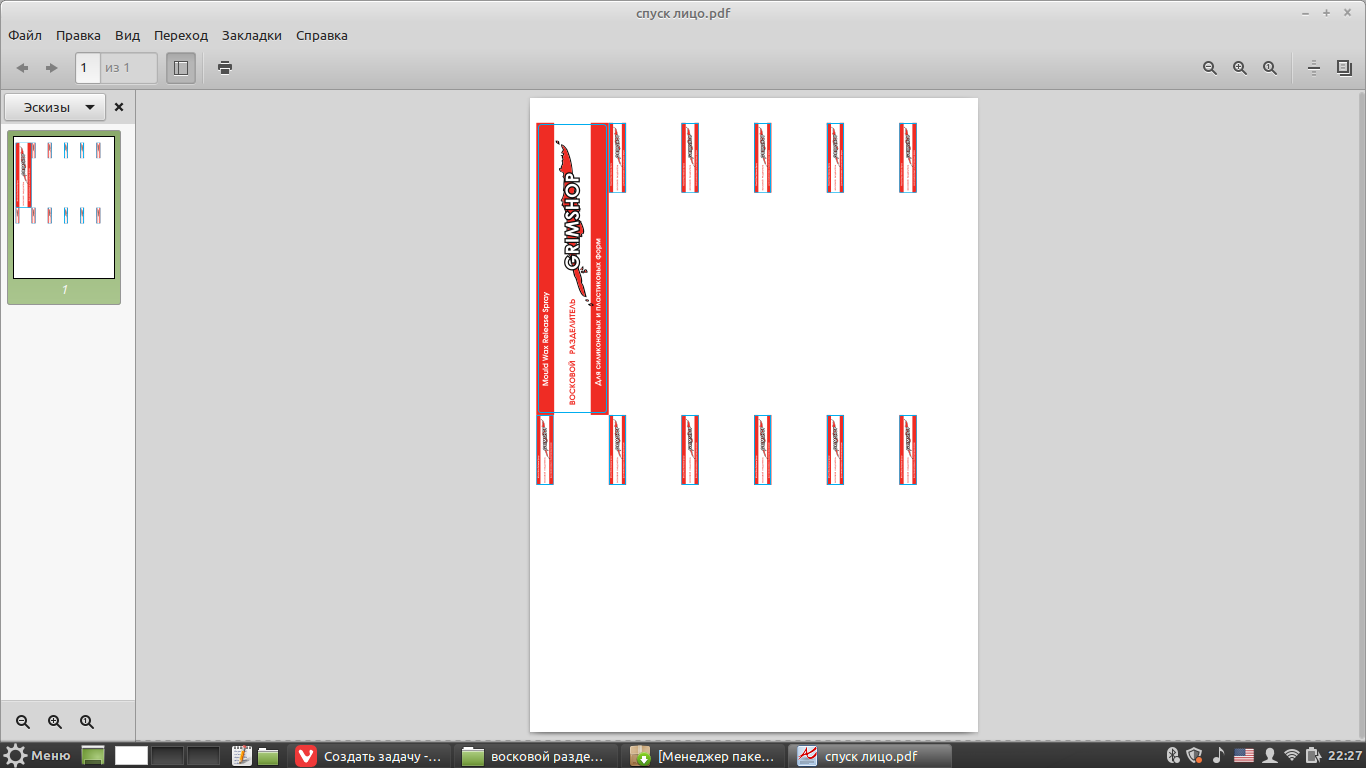Zoom out using the top toolbar magnifier
This screenshot has width=1366, height=768.
coord(1210,68)
